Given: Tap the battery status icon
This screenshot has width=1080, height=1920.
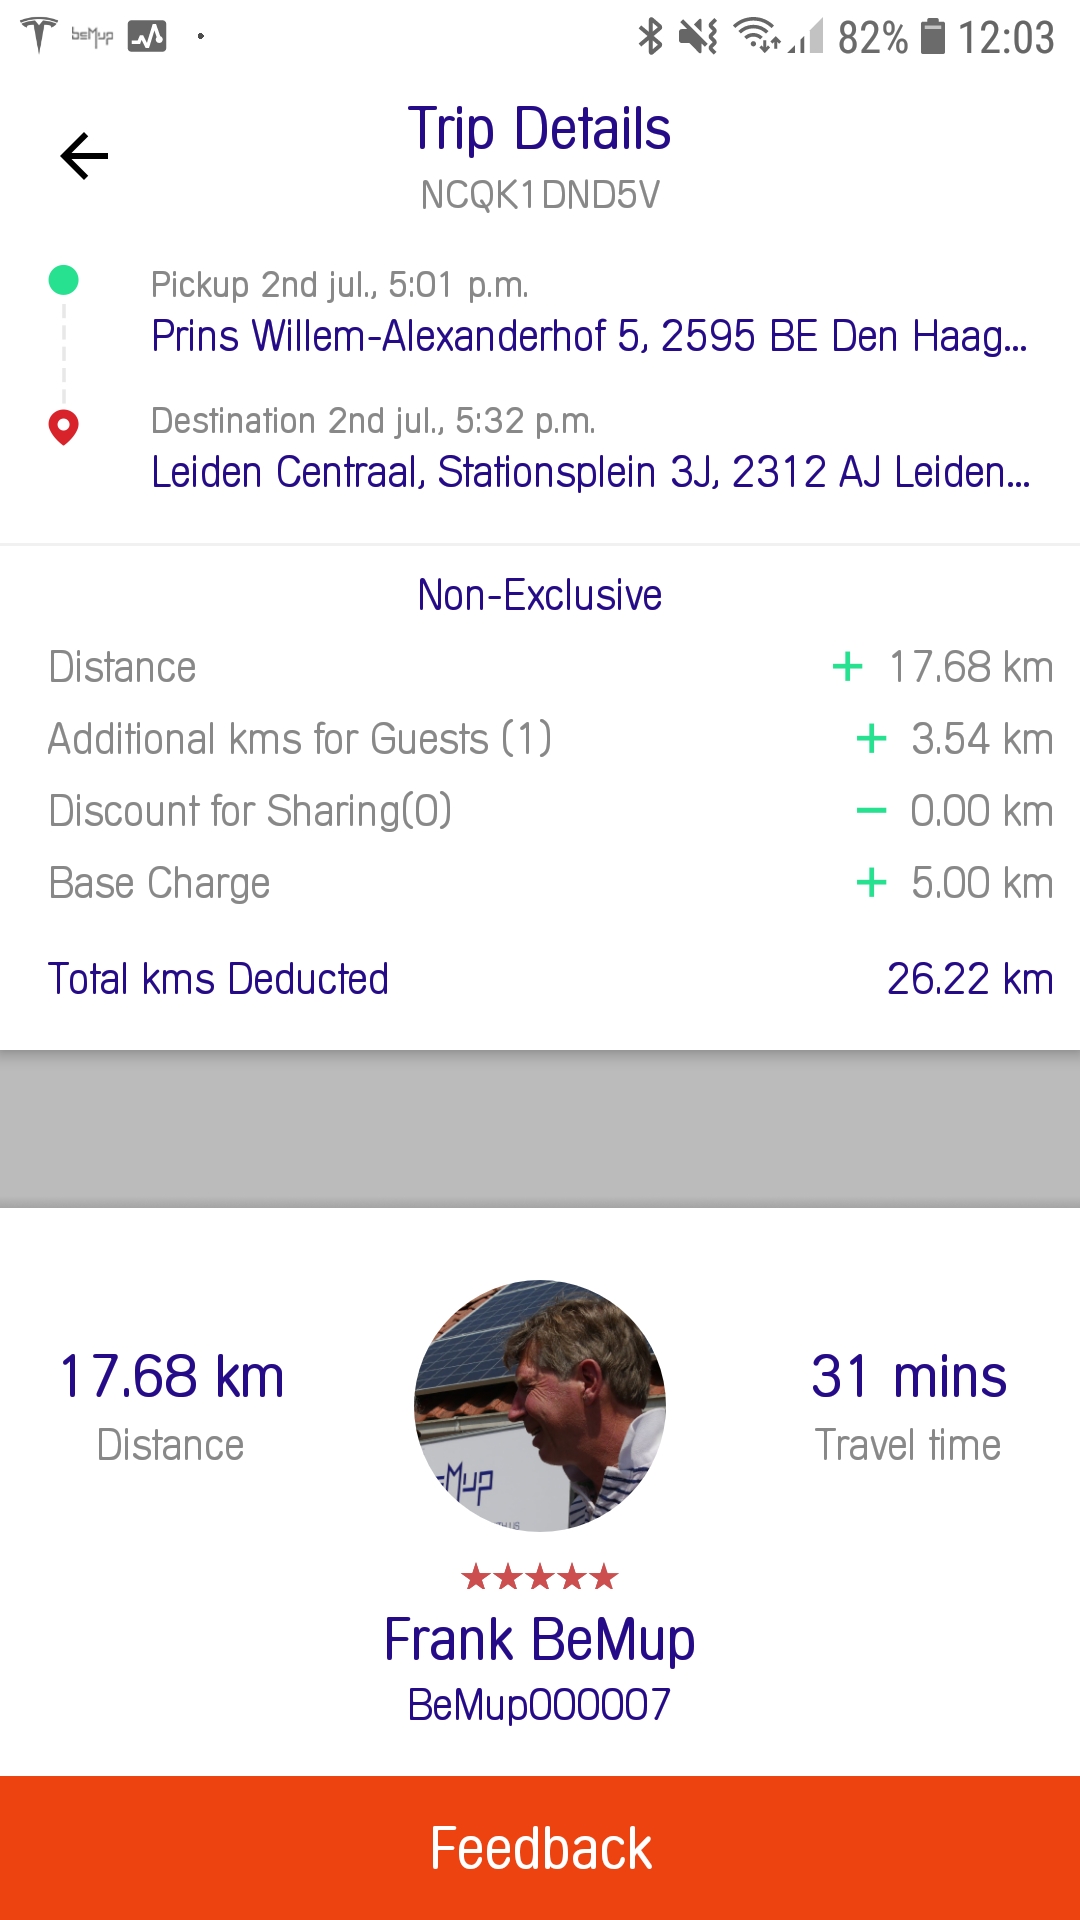Looking at the screenshot, I should click(932, 37).
